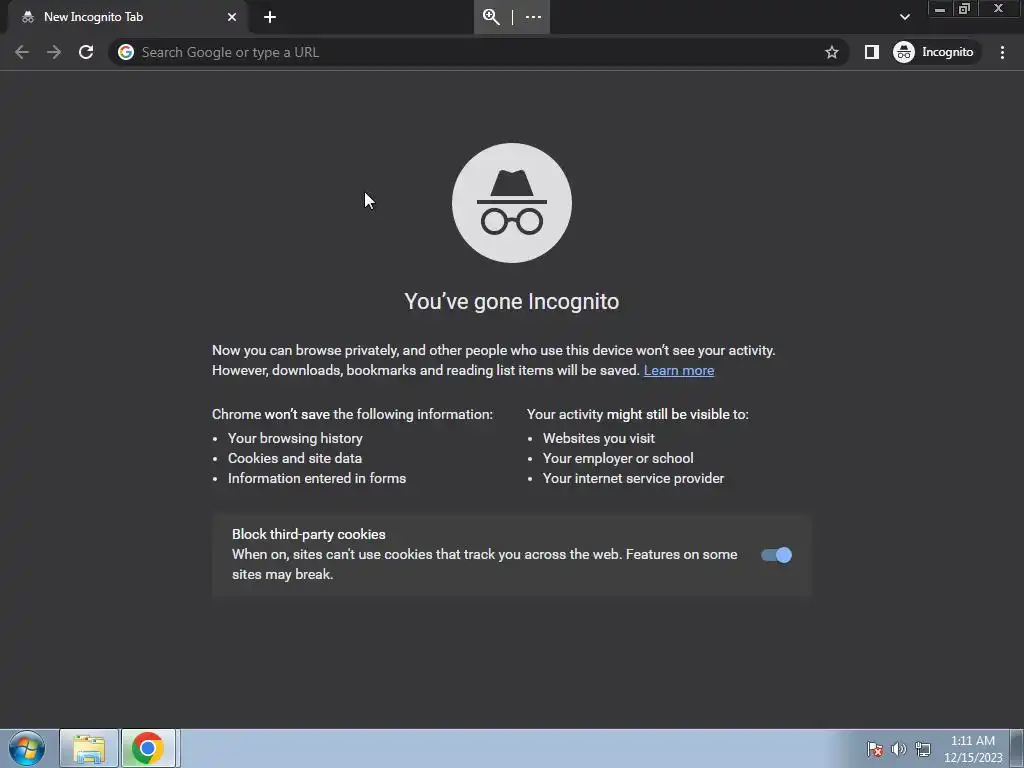Minimize the Chrome window
This screenshot has width=1024, height=768.
[940, 9]
